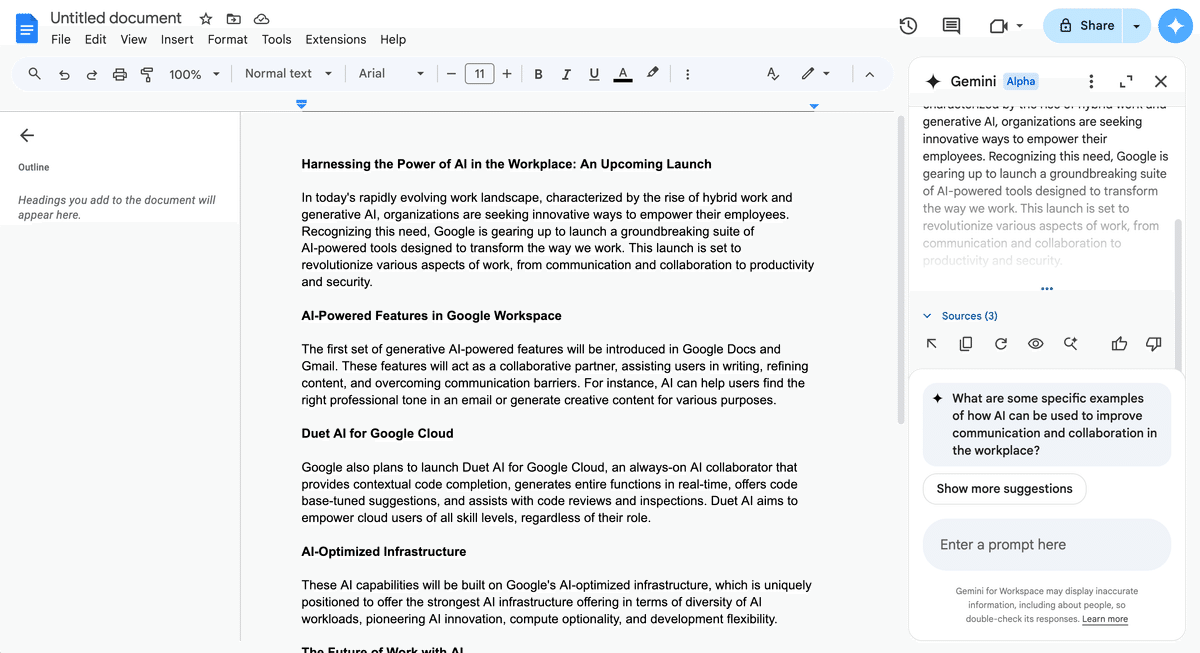Open version history clock icon
Screen dimensions: 1200x653
pyautogui.click(x=908, y=26)
